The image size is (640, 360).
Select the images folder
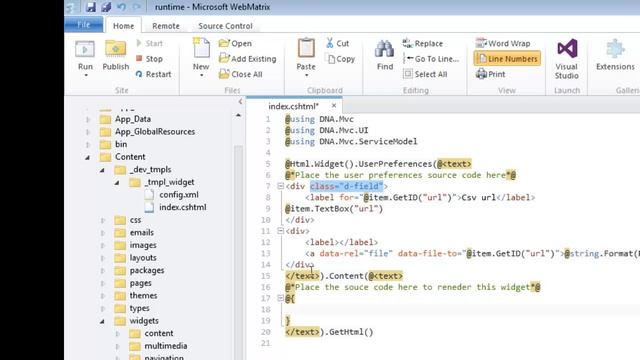(143, 245)
